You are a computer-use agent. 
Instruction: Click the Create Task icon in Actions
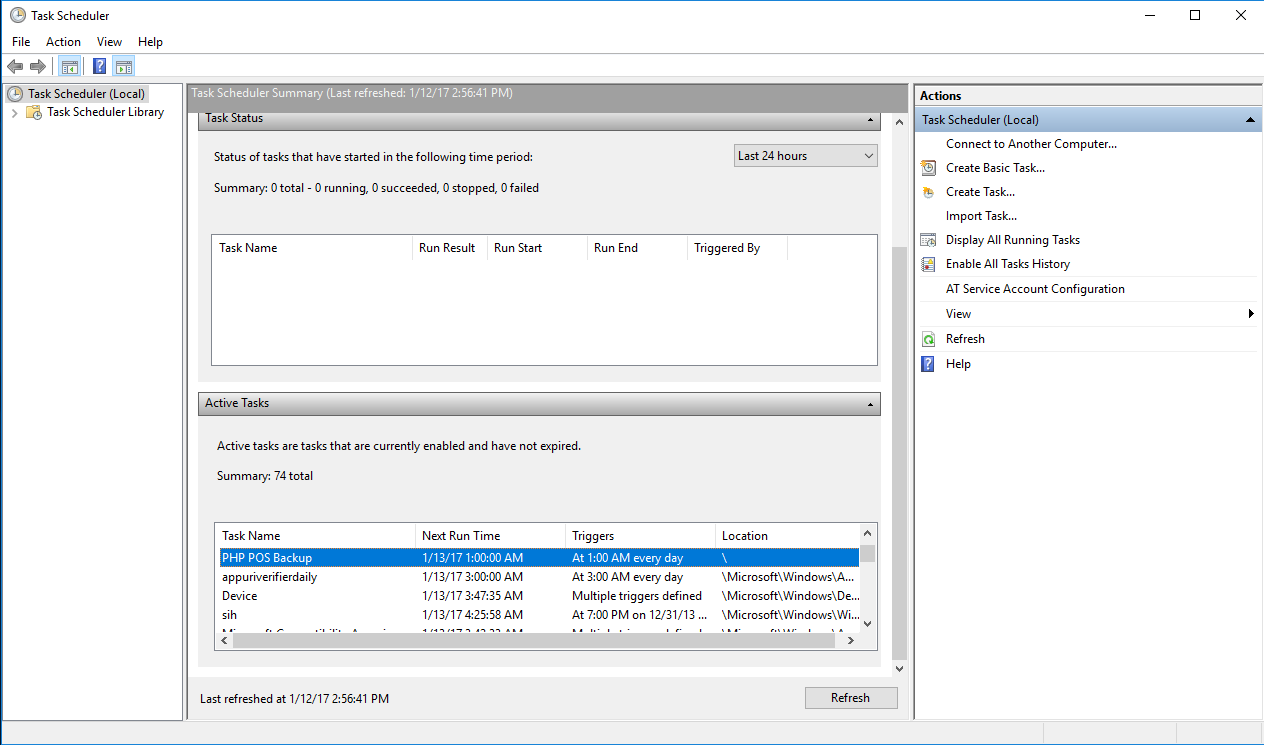[928, 192]
